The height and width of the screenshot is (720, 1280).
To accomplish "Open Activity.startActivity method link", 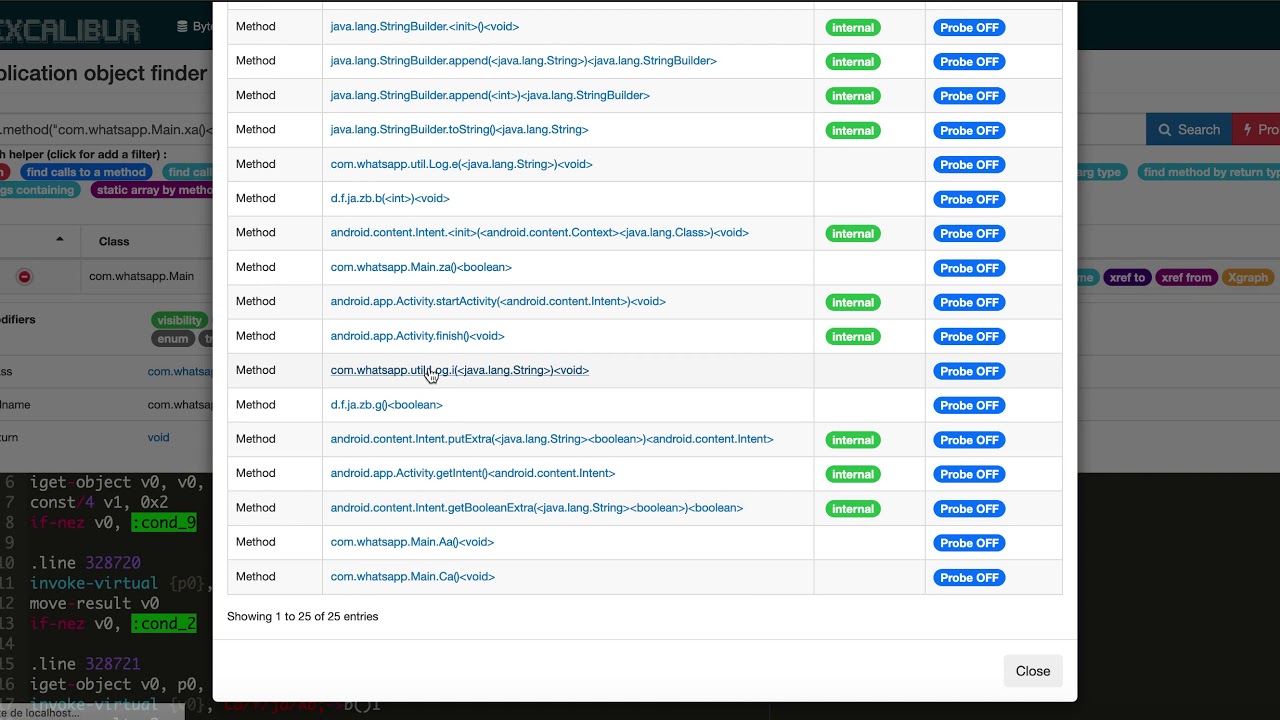I will (498, 301).
